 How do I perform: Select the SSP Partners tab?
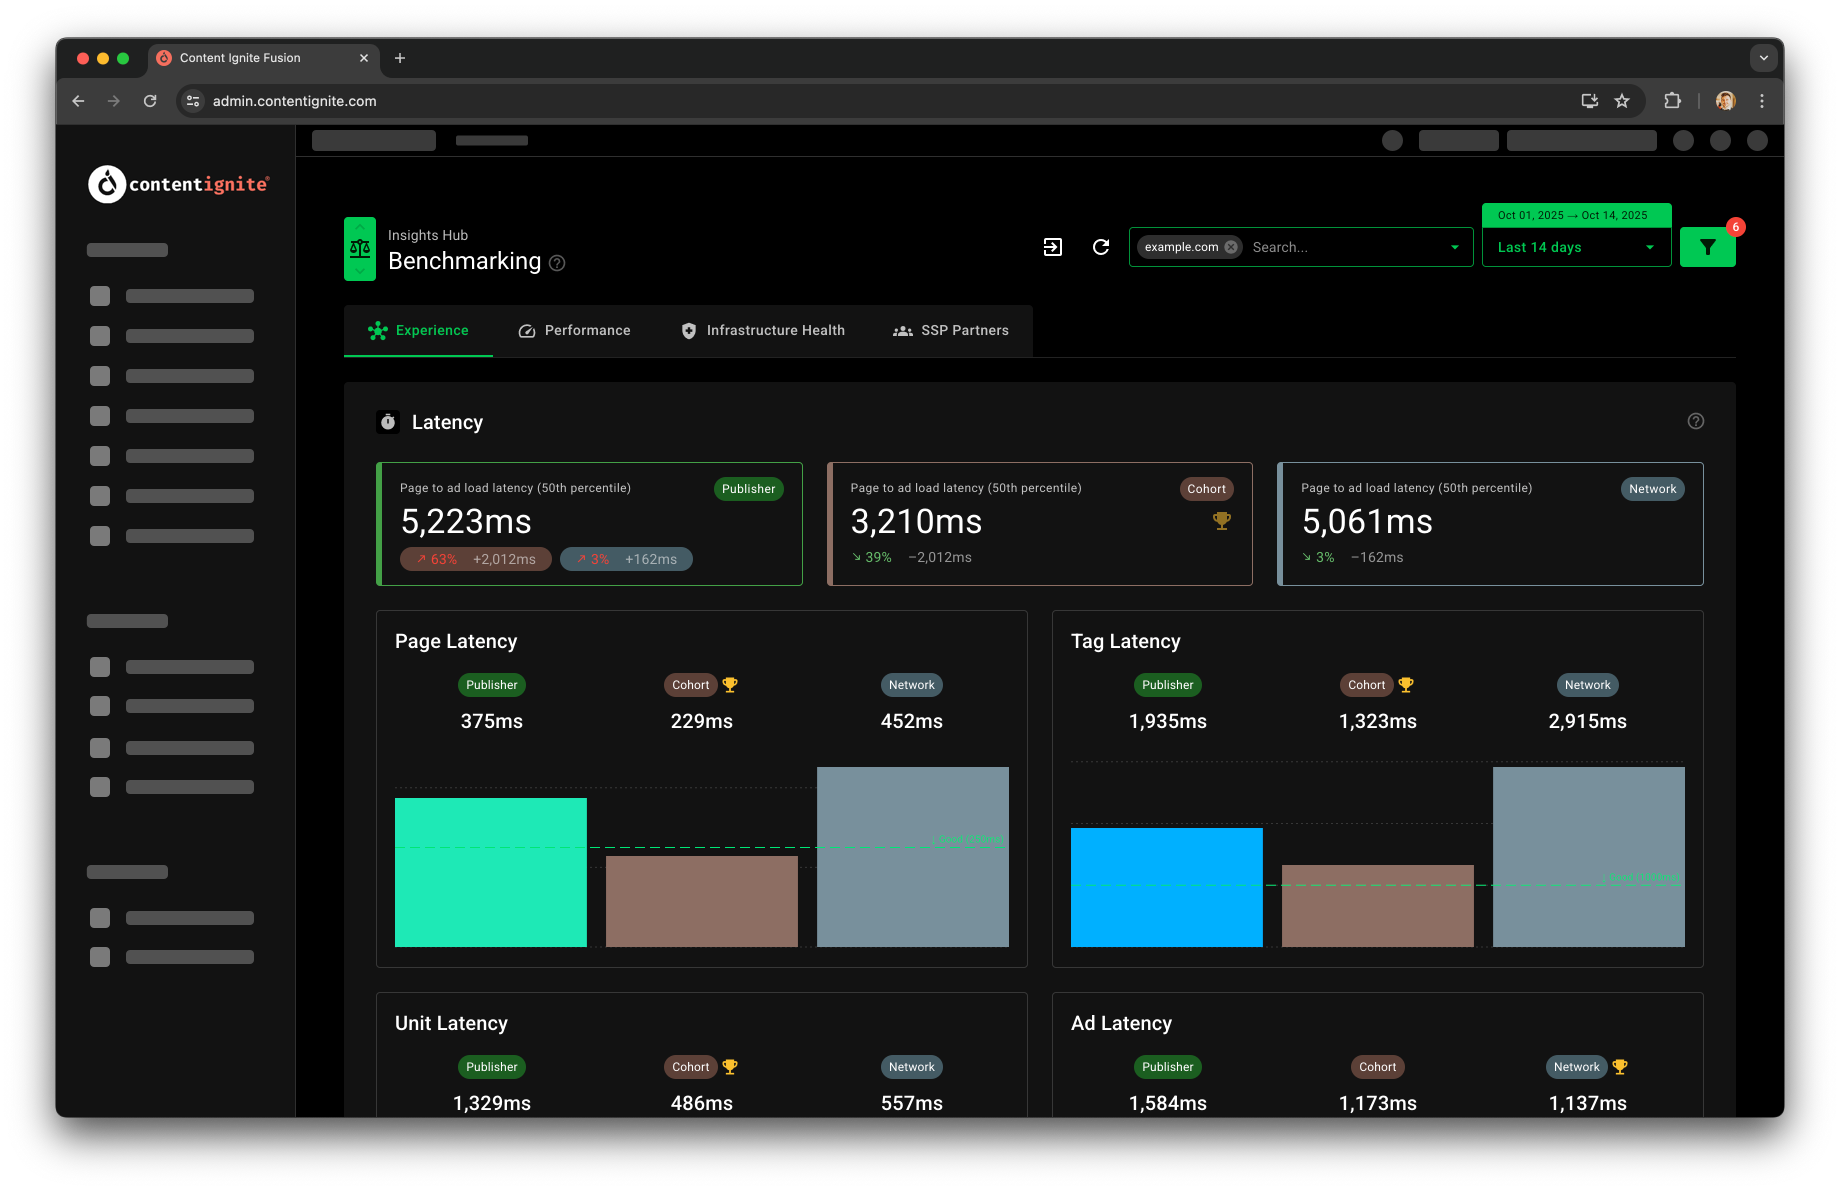pos(951,331)
